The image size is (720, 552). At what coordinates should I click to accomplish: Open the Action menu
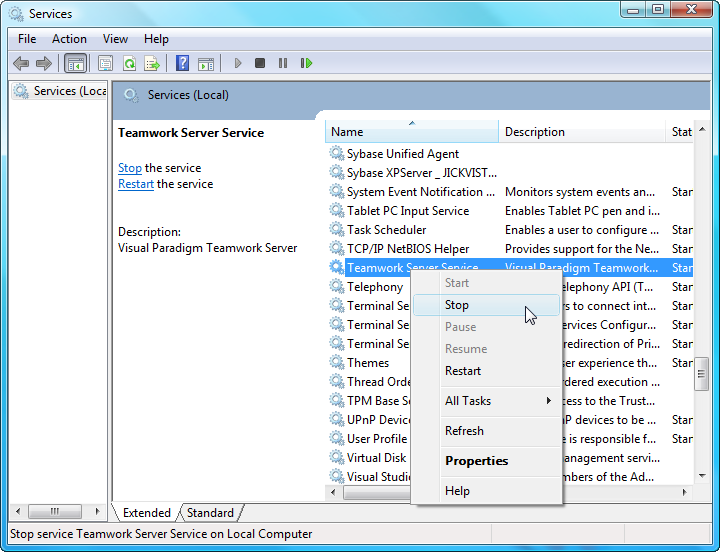pyautogui.click(x=69, y=39)
